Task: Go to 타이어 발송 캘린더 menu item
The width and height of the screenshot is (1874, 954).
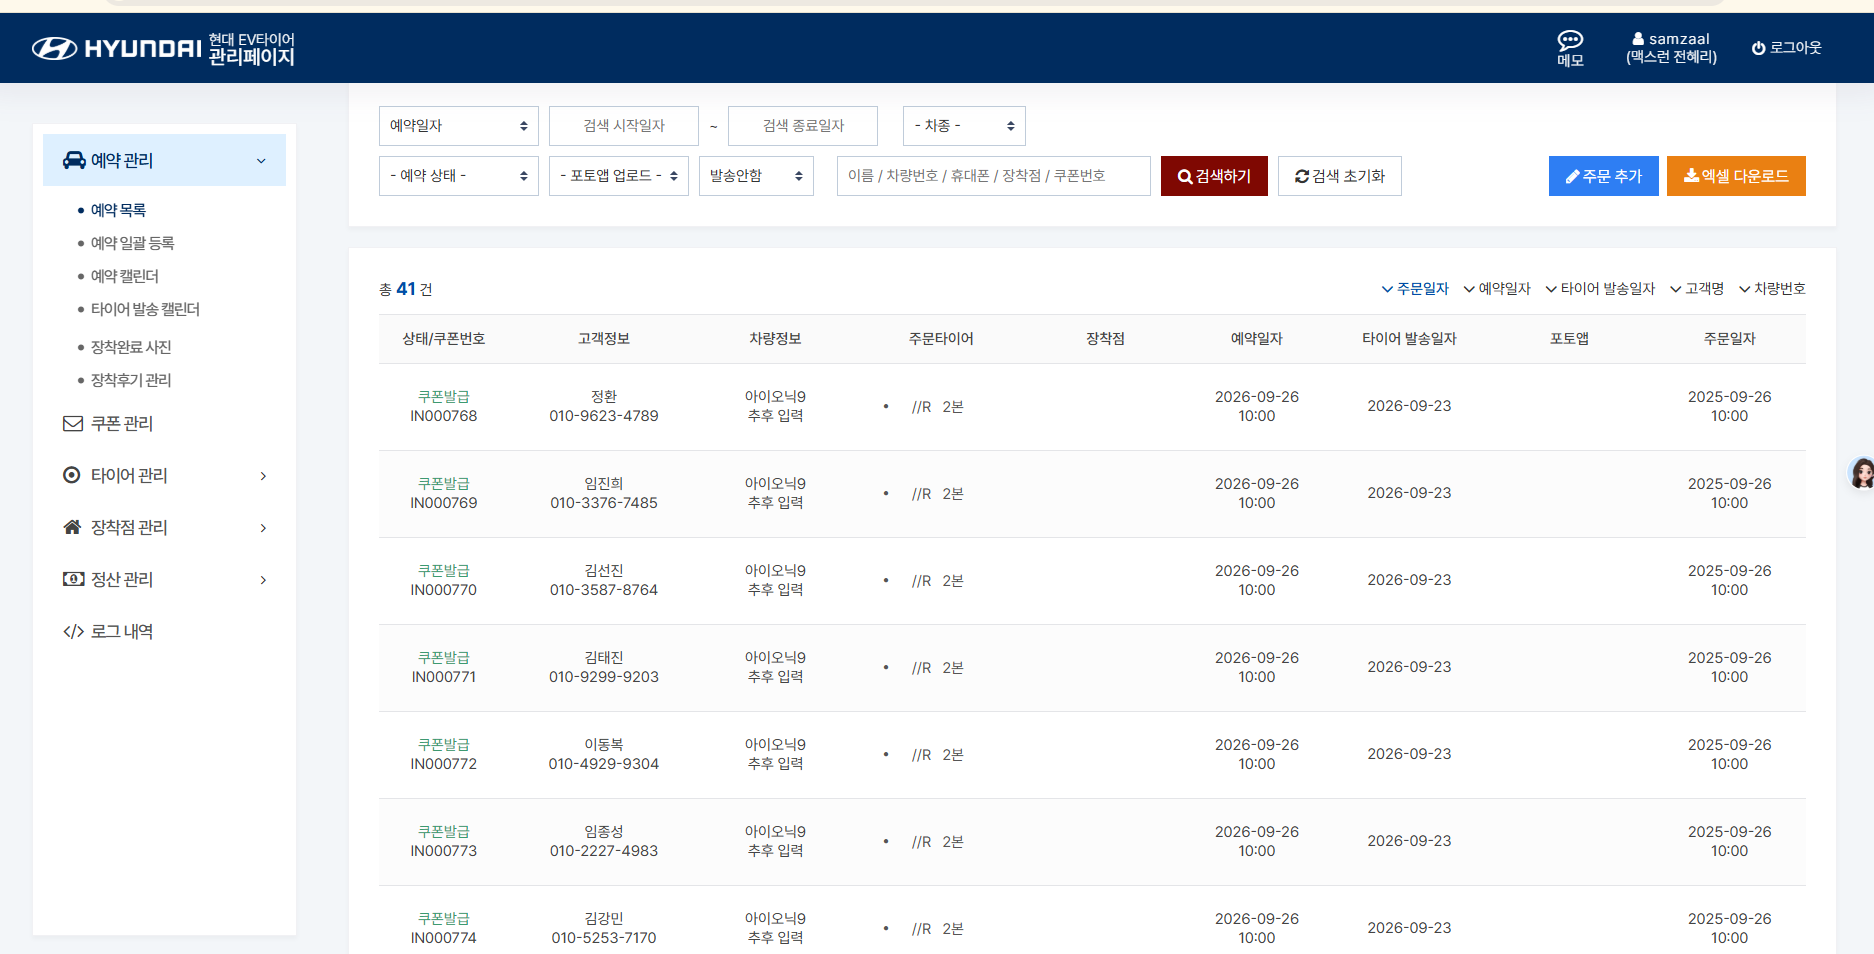Action: 145,310
